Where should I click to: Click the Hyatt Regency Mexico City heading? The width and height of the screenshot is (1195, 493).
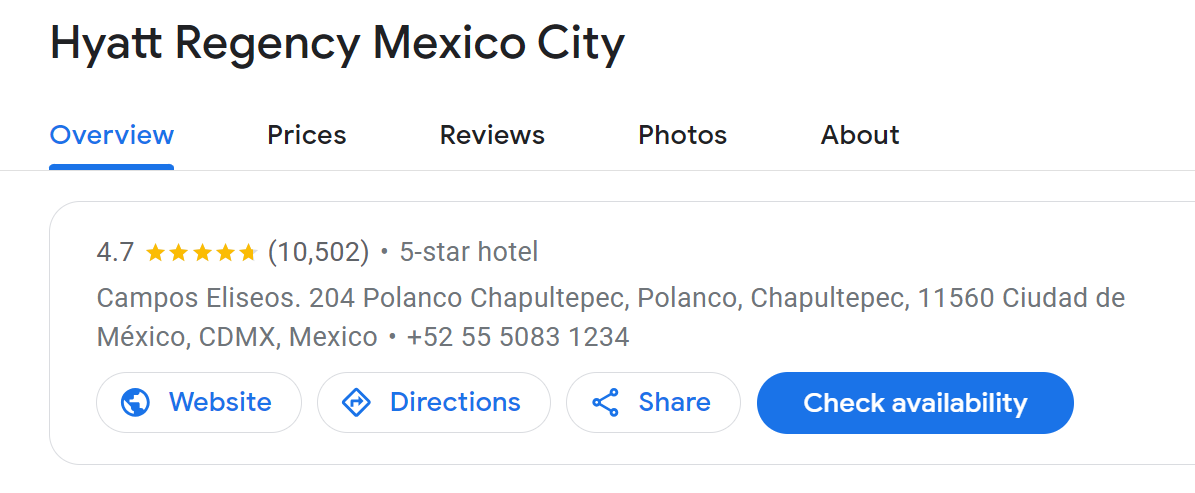tap(337, 46)
